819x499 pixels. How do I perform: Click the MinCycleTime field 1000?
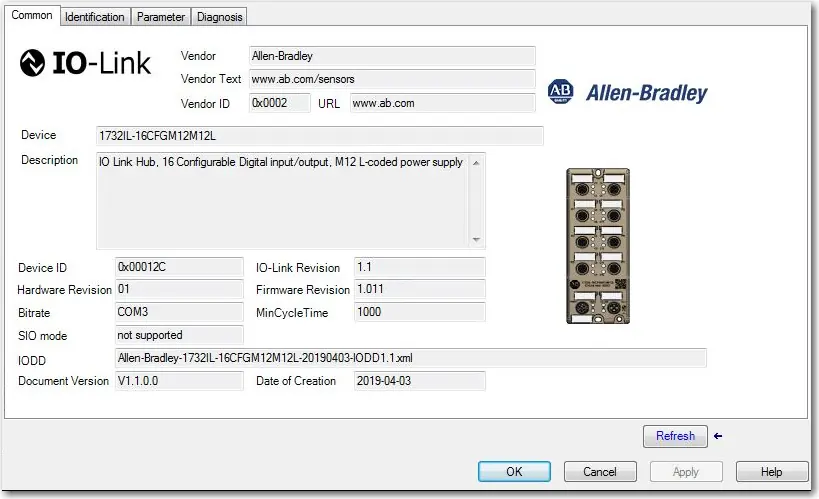419,312
